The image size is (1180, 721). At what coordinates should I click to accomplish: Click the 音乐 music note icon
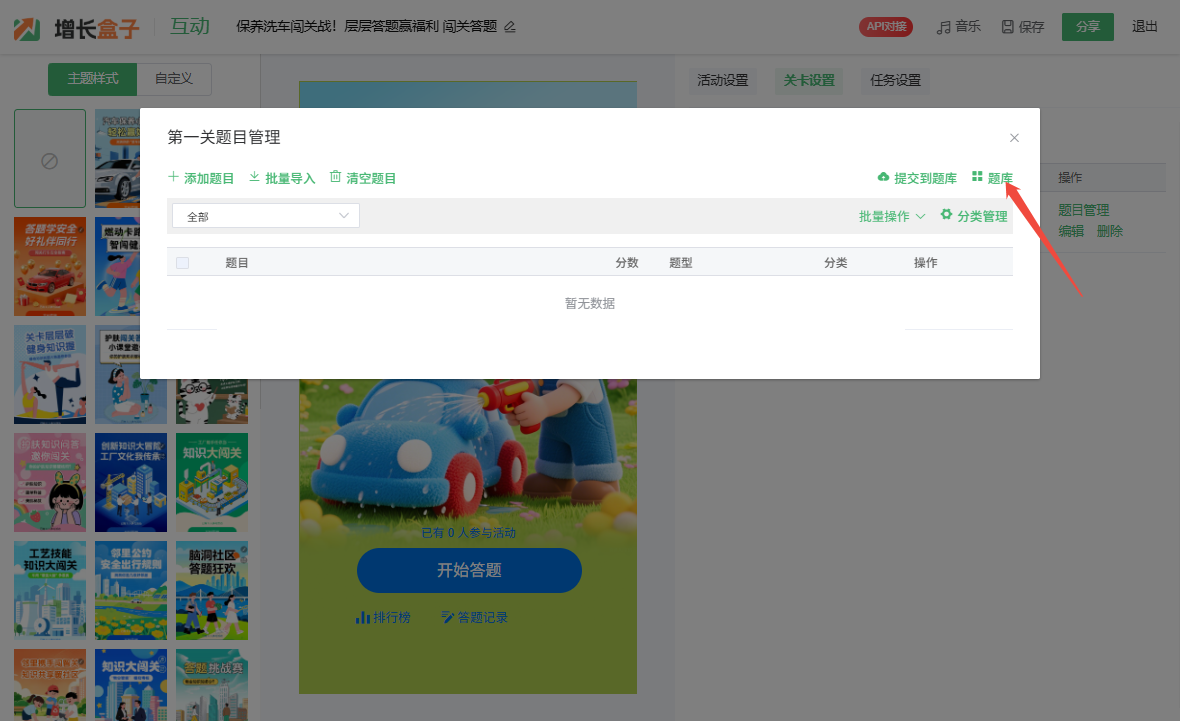[x=943, y=27]
